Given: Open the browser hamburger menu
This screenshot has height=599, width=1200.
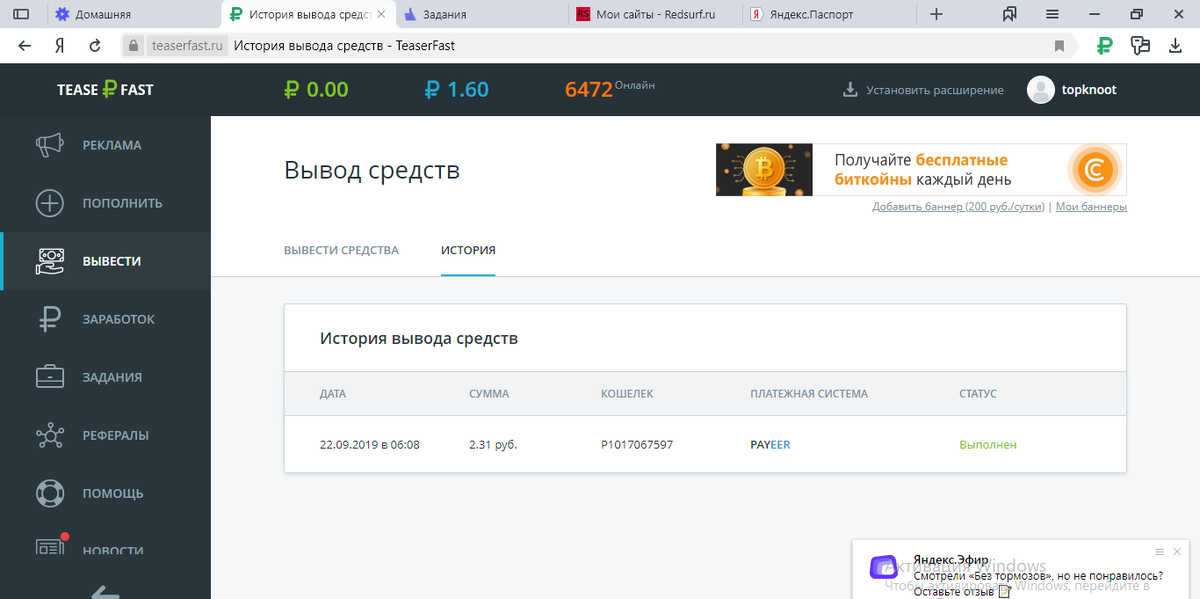Looking at the screenshot, I should pyautogui.click(x=1052, y=14).
